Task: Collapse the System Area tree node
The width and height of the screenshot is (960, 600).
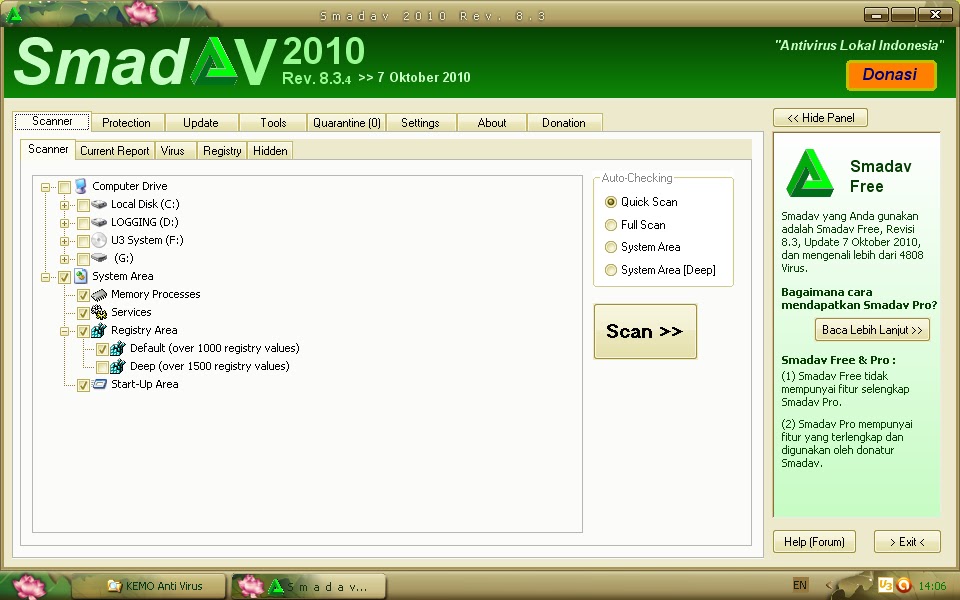Action: point(45,277)
